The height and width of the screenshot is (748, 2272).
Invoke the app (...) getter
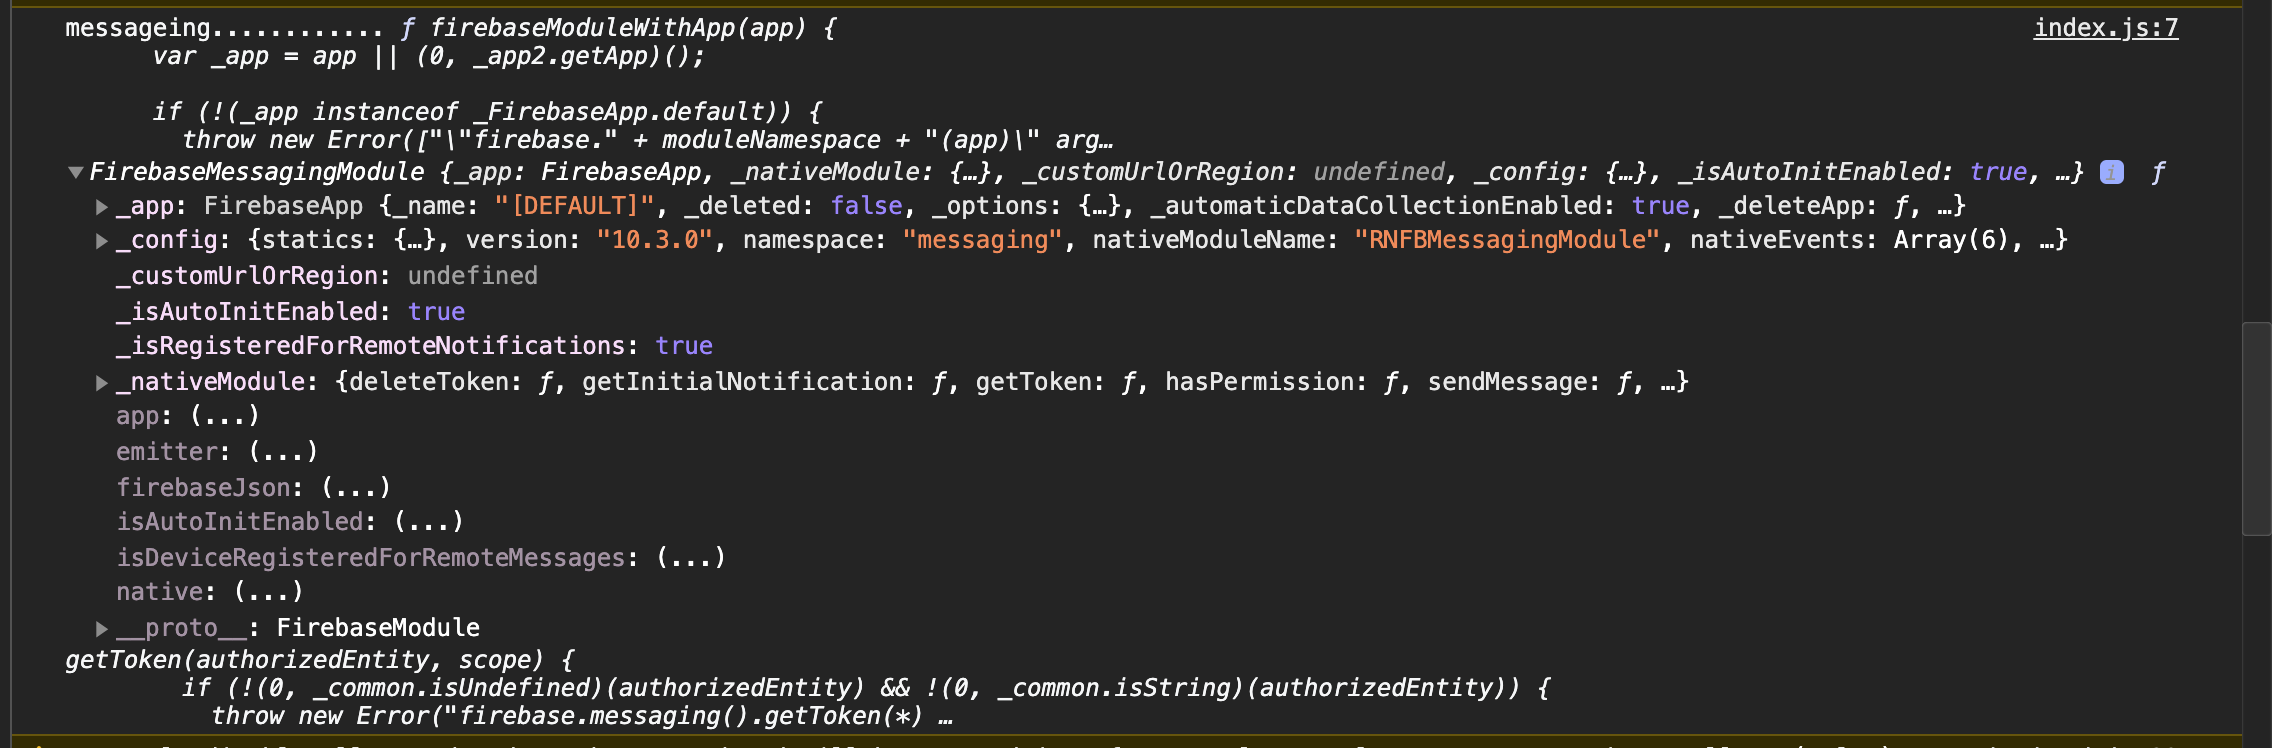(x=225, y=416)
